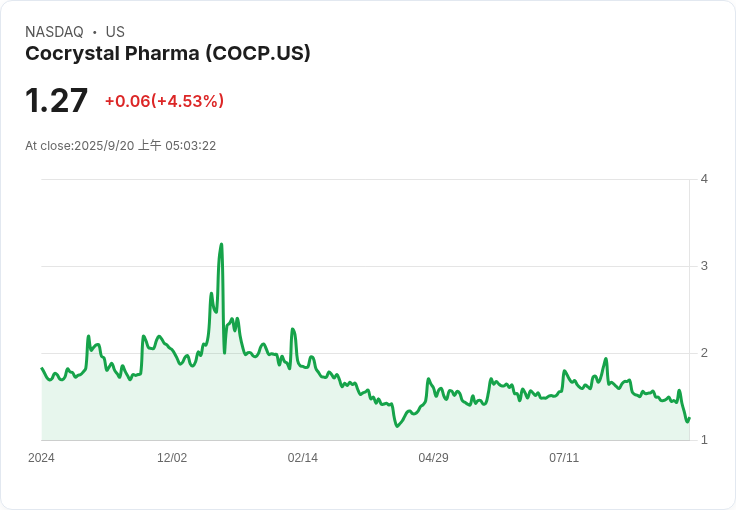Click the At close timestamp text
736x510 pixels.
120,146
